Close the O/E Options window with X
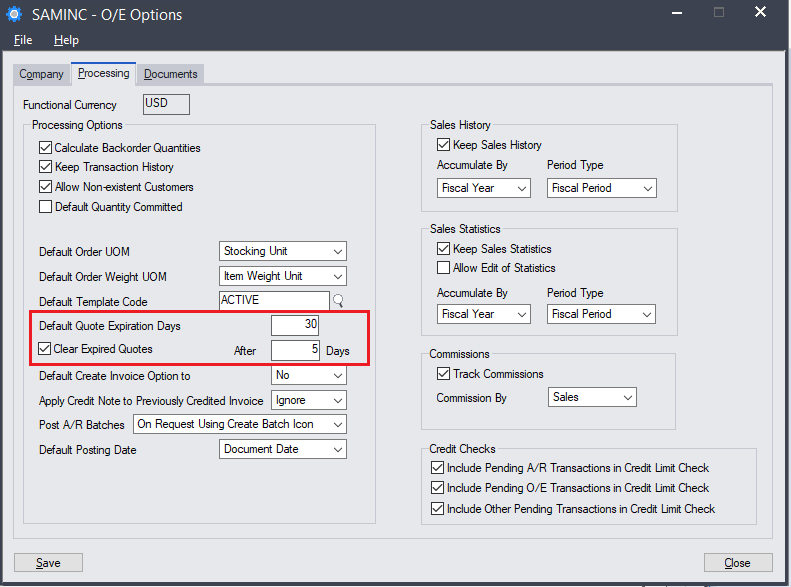The width and height of the screenshot is (791, 587). tap(760, 12)
